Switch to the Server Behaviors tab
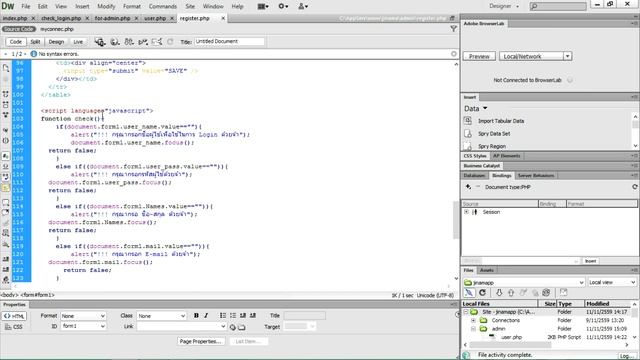 (x=536, y=176)
